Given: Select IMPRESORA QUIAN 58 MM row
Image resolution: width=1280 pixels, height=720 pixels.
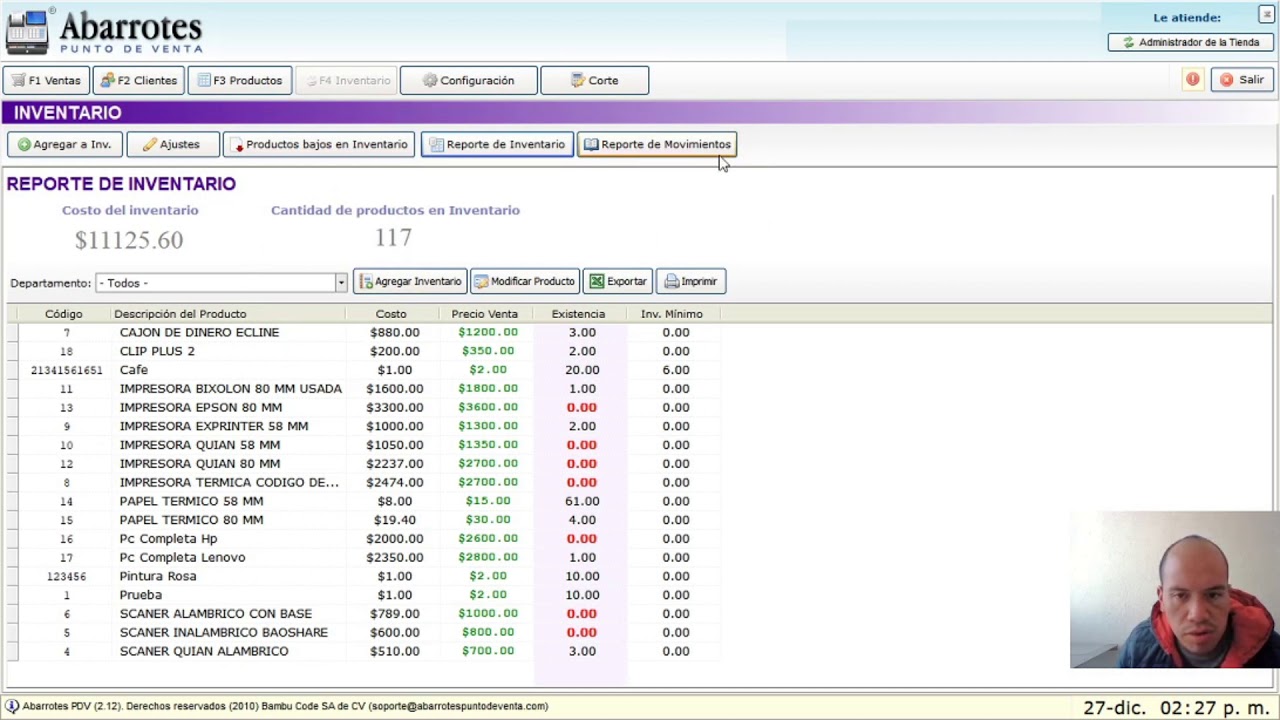Looking at the screenshot, I should (362, 445).
